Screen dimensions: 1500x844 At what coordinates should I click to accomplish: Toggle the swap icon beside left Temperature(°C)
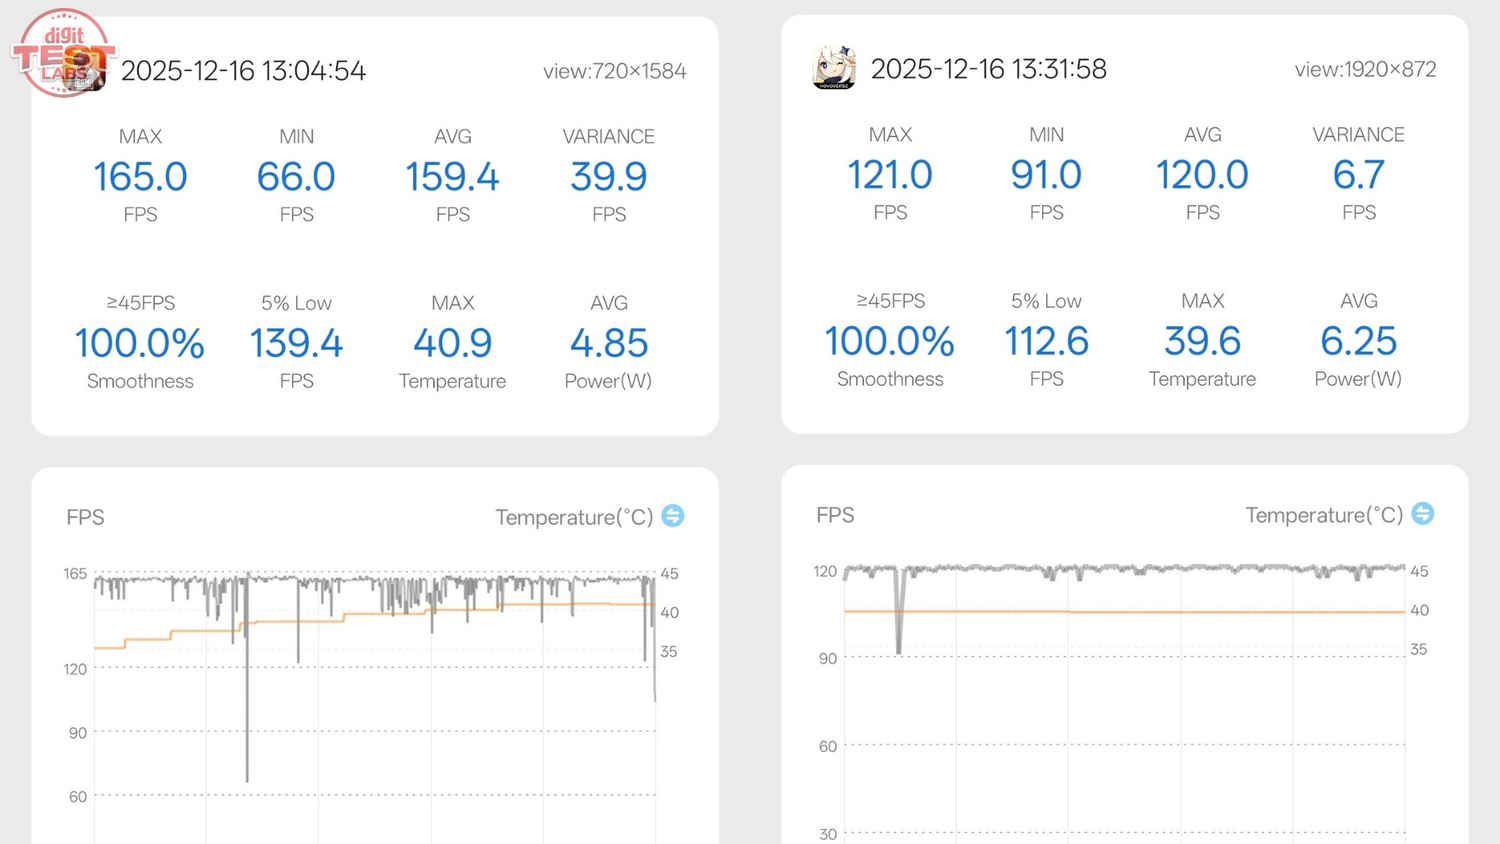(673, 516)
